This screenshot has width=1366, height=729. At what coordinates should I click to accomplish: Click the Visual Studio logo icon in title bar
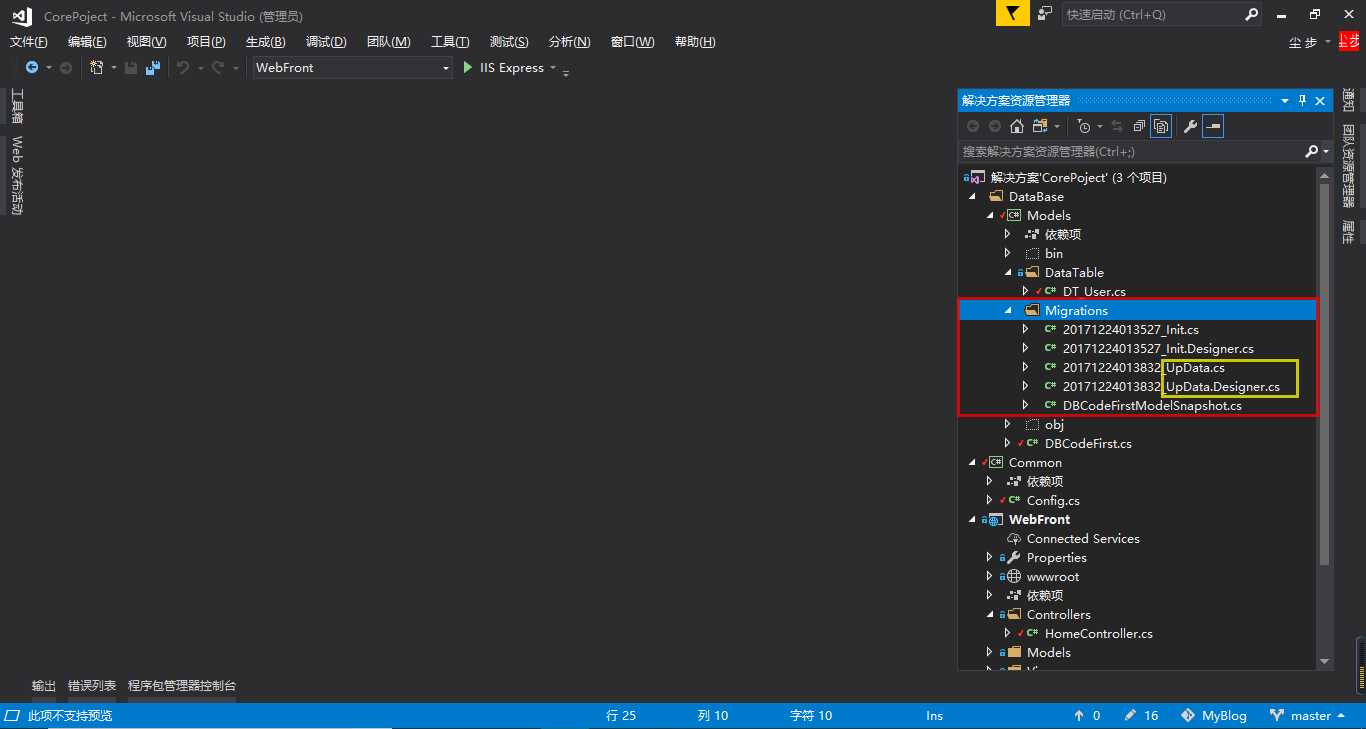point(21,15)
